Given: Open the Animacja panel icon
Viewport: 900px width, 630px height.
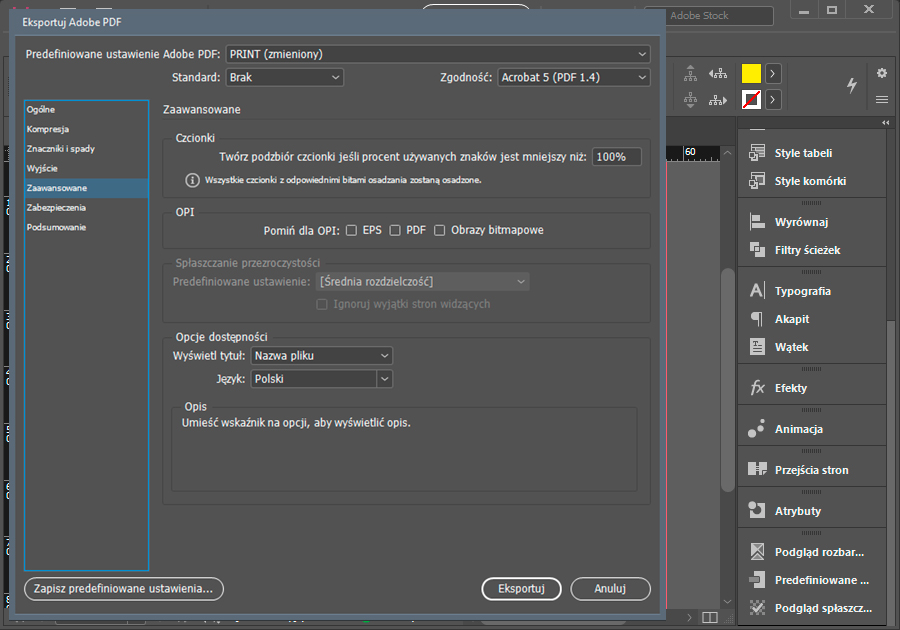Looking at the screenshot, I should click(757, 429).
